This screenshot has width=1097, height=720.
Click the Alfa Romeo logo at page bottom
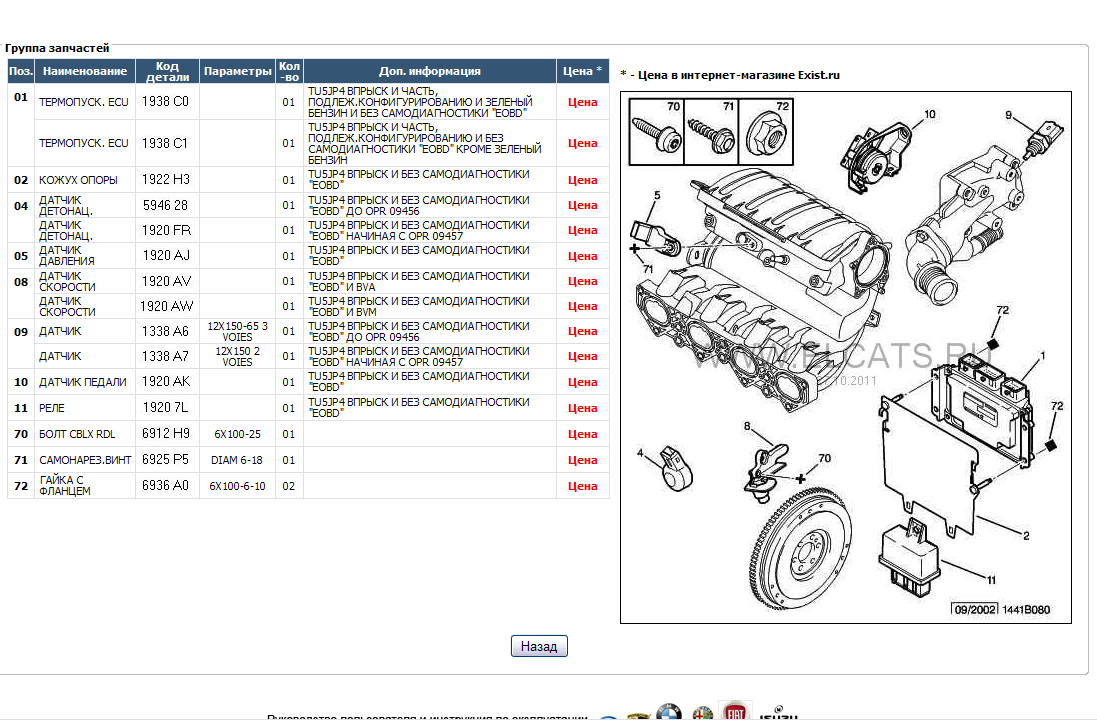tap(702, 713)
